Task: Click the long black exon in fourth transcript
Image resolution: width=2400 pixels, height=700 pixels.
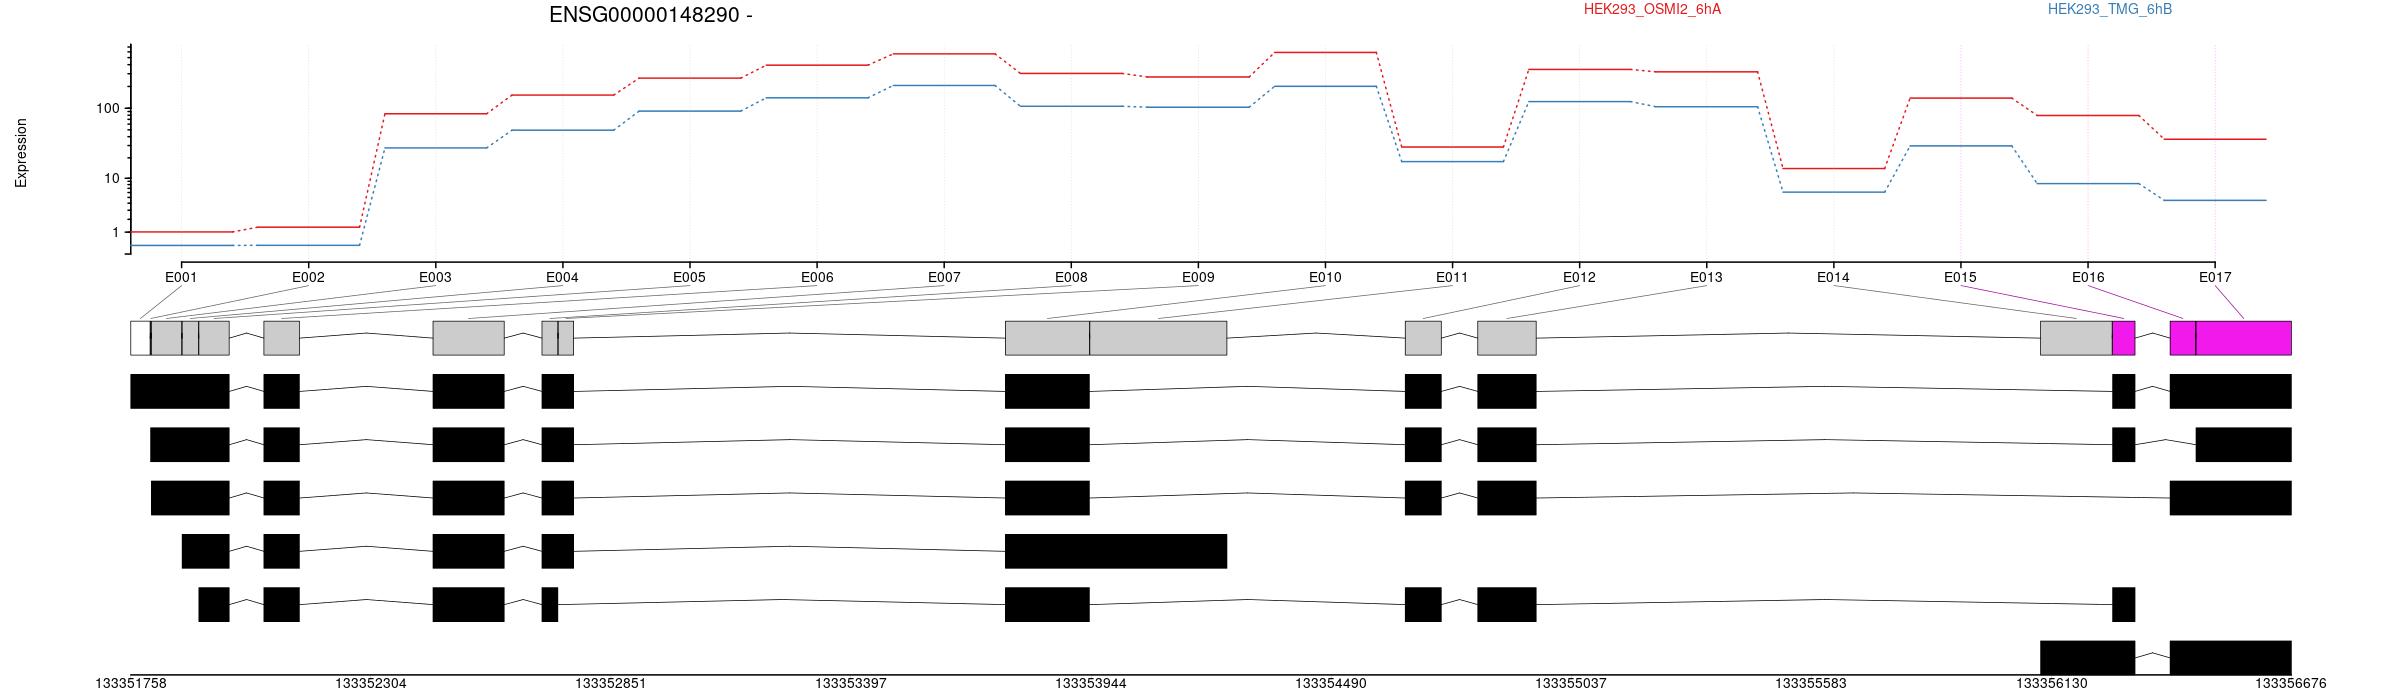Action: click(1116, 551)
